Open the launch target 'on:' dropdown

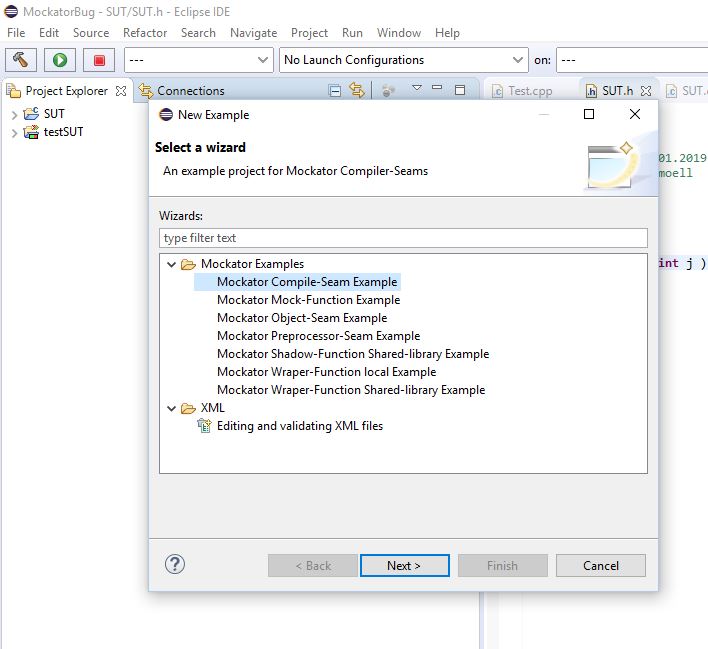[x=632, y=60]
